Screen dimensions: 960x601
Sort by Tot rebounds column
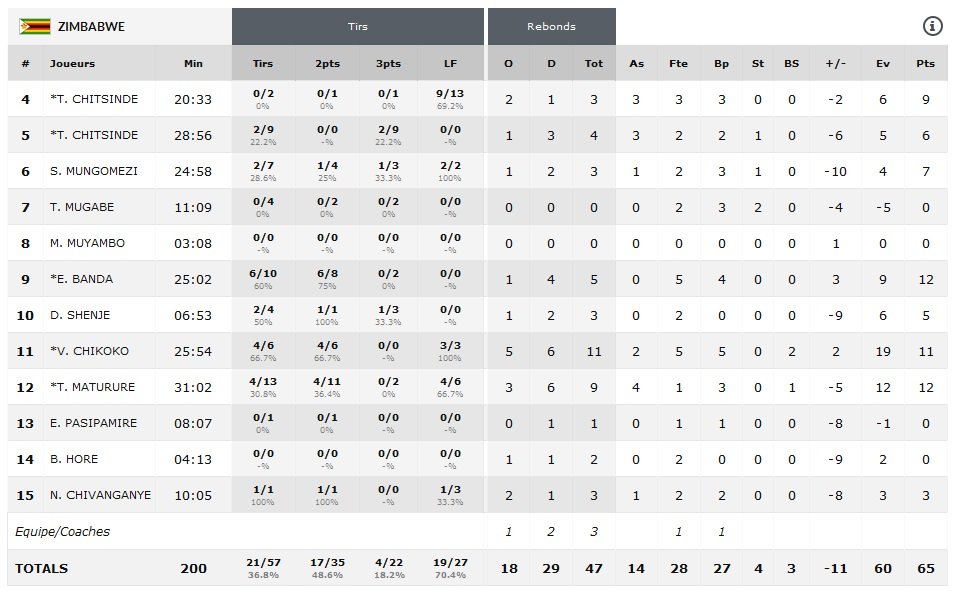(x=594, y=63)
